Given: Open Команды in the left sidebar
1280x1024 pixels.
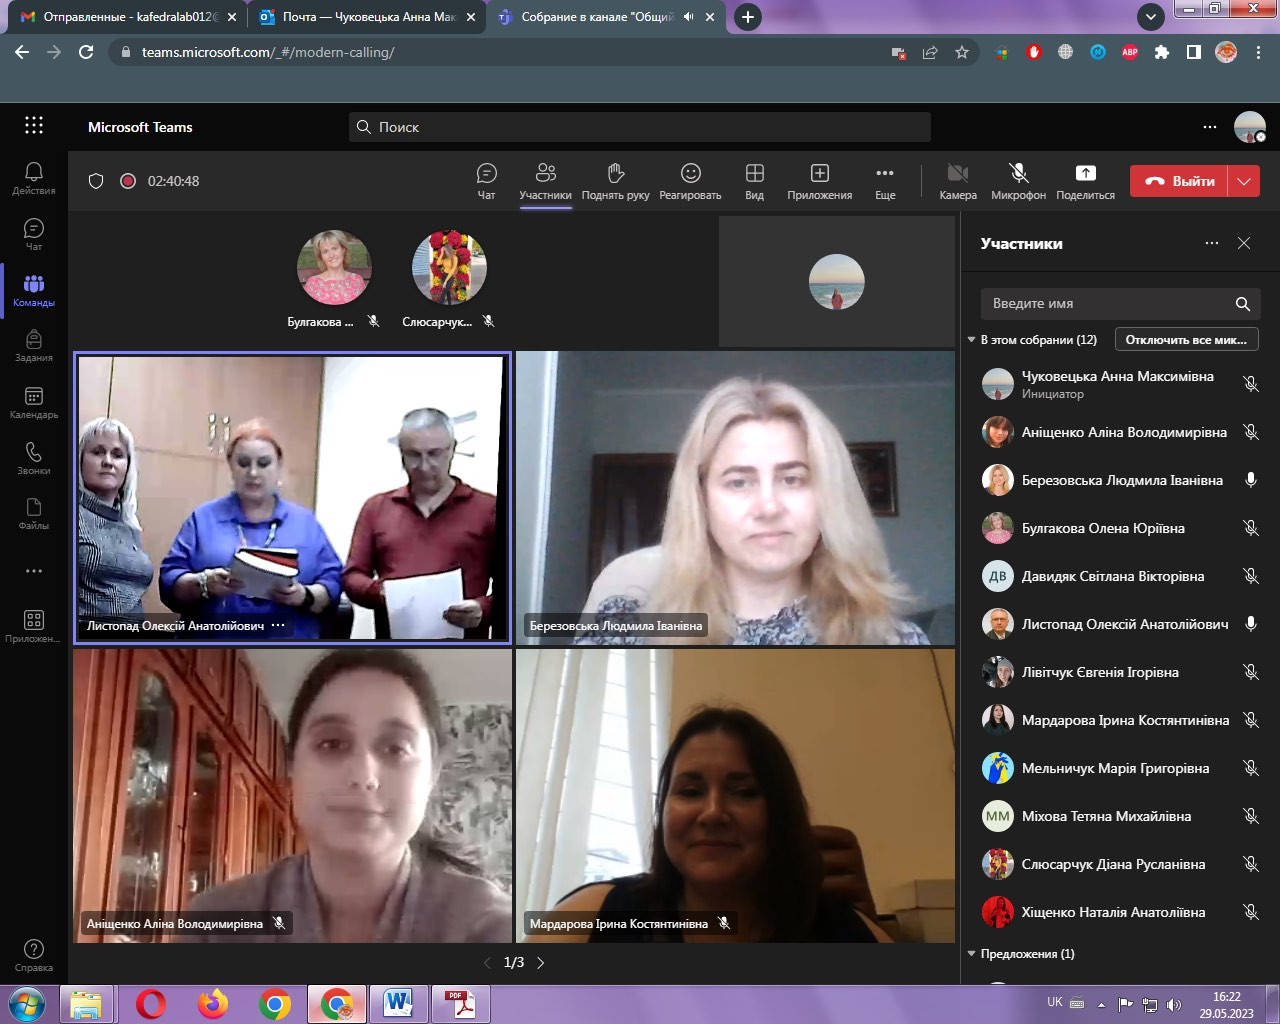Looking at the screenshot, I should tap(34, 290).
